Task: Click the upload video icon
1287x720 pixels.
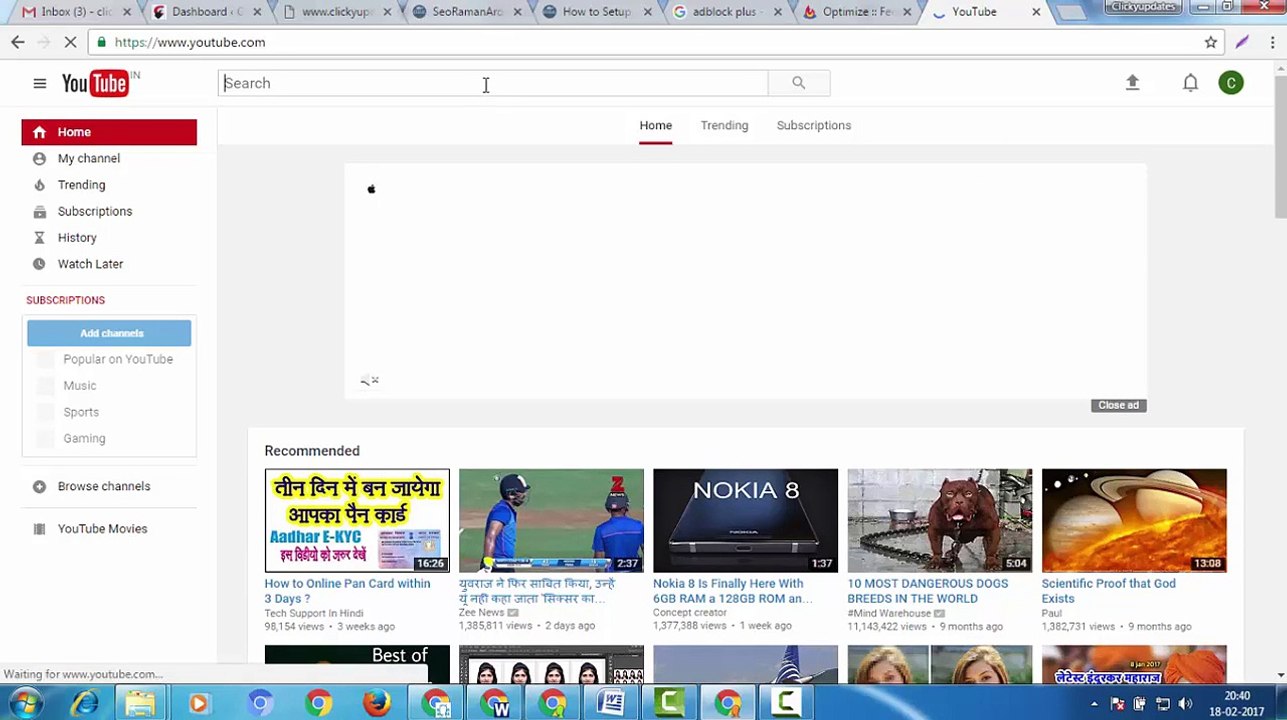Action: tap(1132, 83)
